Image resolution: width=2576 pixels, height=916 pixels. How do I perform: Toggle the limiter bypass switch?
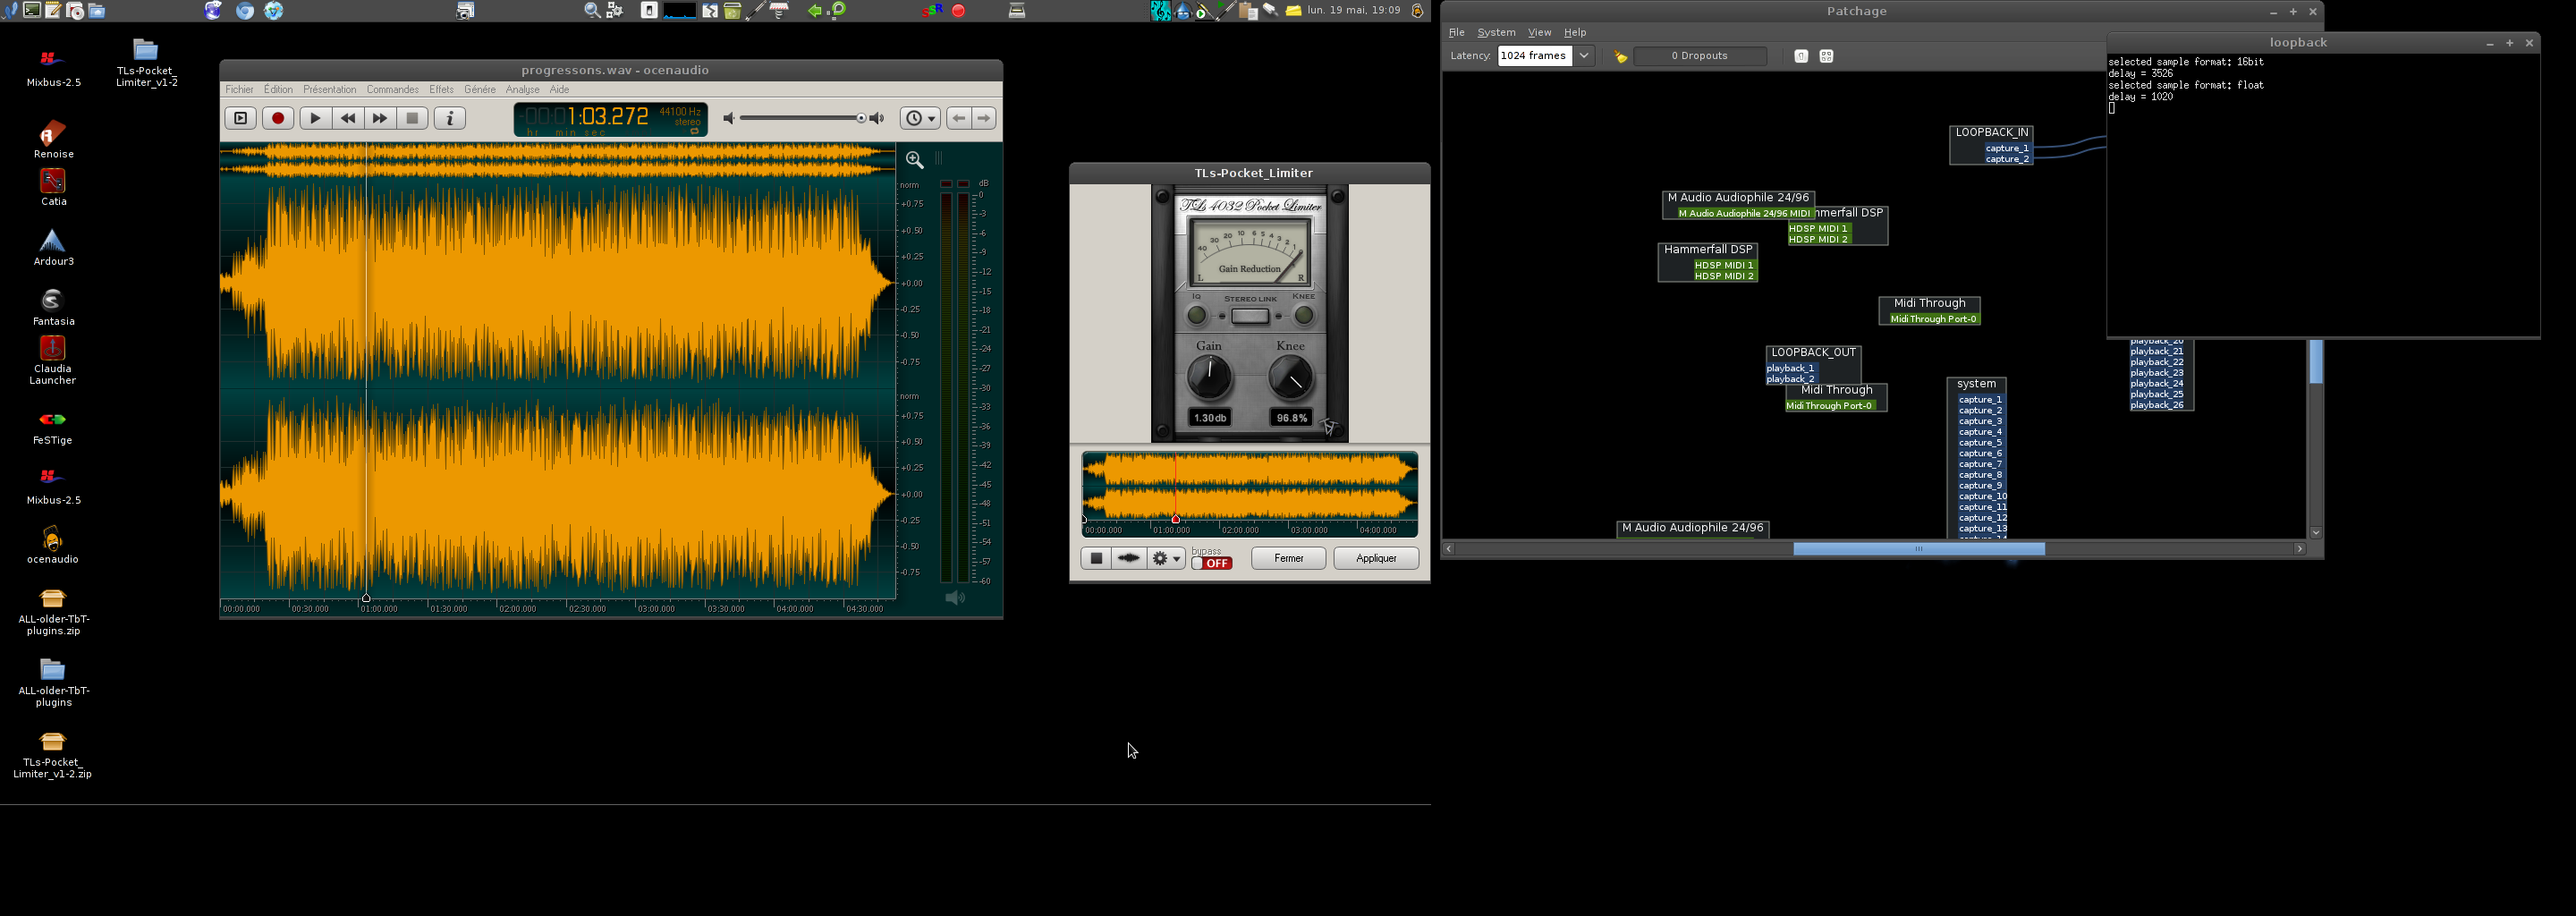1212,563
